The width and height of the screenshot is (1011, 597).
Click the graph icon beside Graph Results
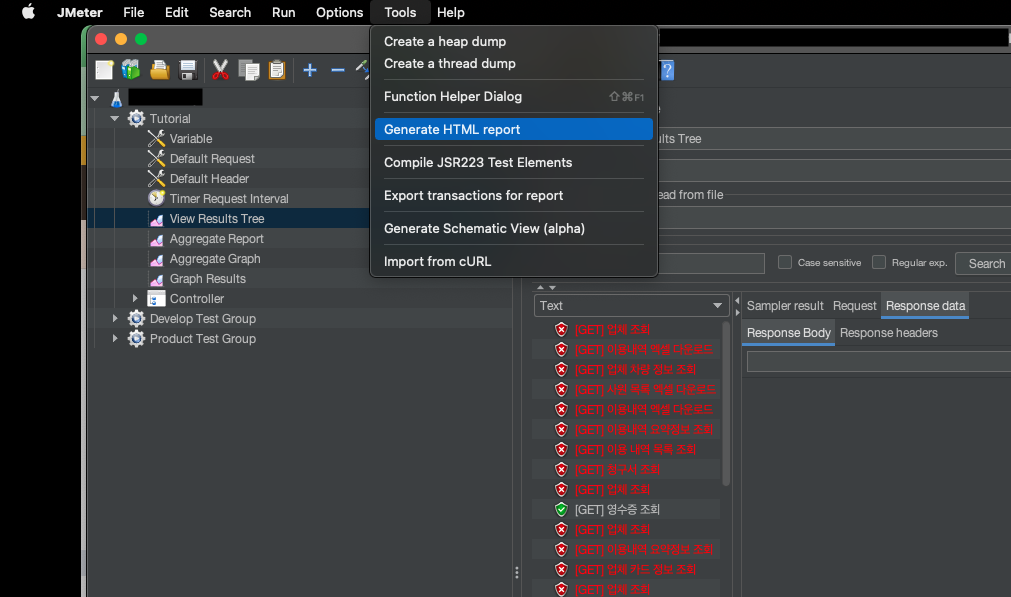(156, 279)
